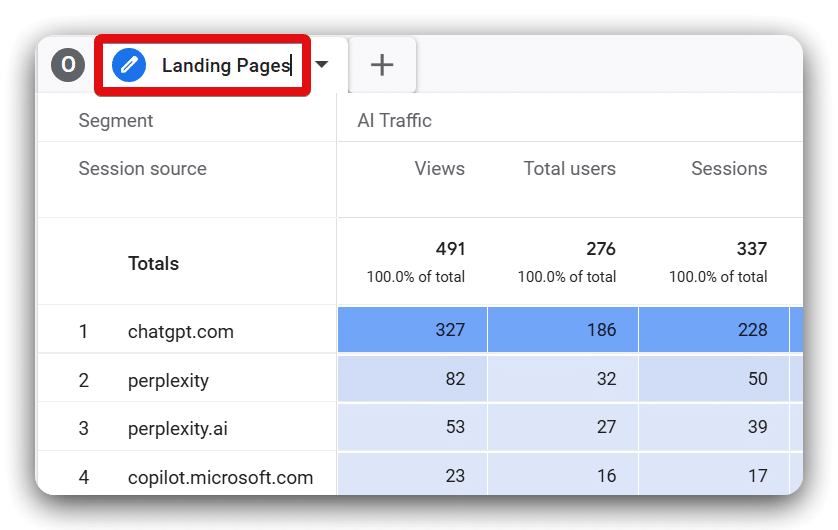Click the copilot.microsoft.com source row
This screenshot has width=838, height=530.
[220, 478]
